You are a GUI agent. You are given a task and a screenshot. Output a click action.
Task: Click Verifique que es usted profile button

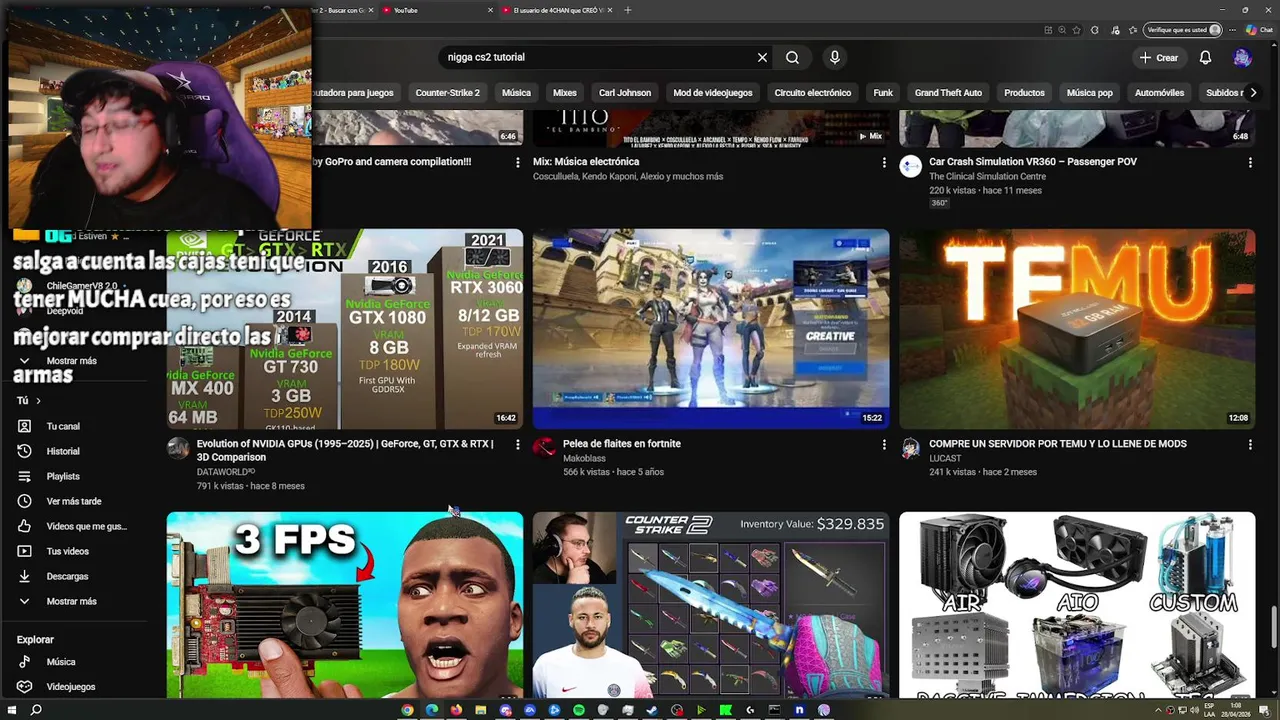click(x=1184, y=30)
